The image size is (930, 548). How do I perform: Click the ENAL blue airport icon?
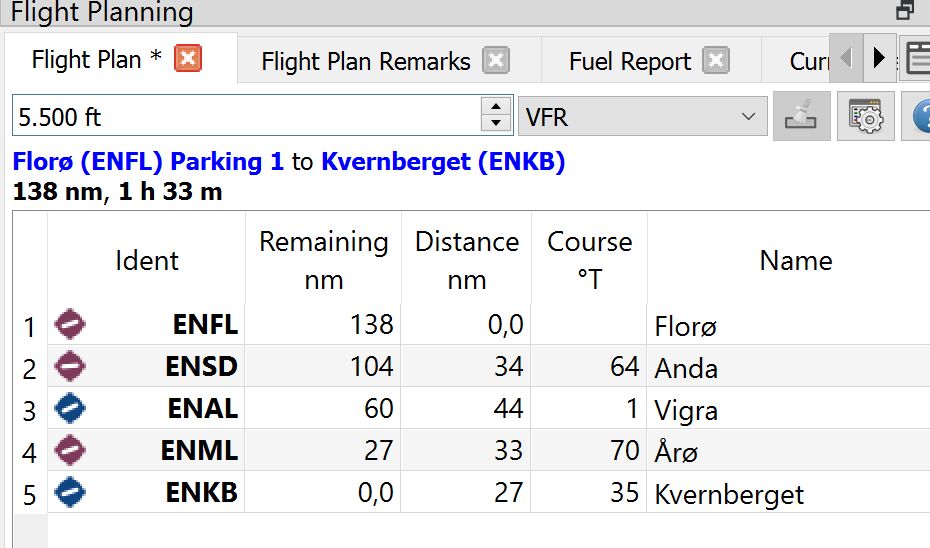pos(70,409)
